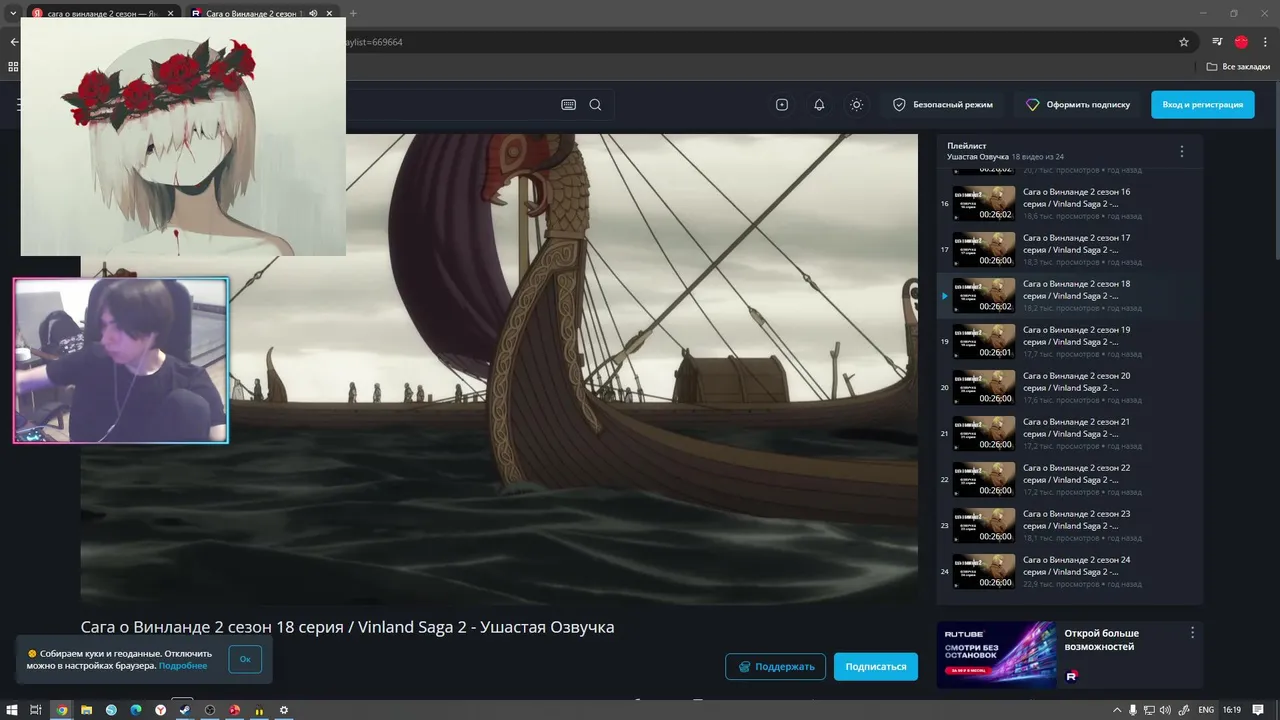Select the currently playing episode 18
The image size is (1280, 720).
(x=1068, y=295)
